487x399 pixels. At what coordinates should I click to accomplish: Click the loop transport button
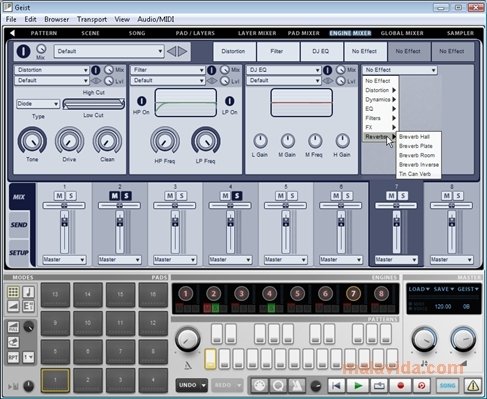pos(379,386)
